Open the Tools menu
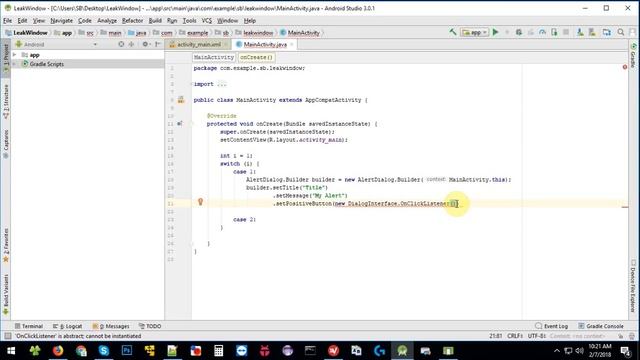640x360 pixels. tap(189, 20)
